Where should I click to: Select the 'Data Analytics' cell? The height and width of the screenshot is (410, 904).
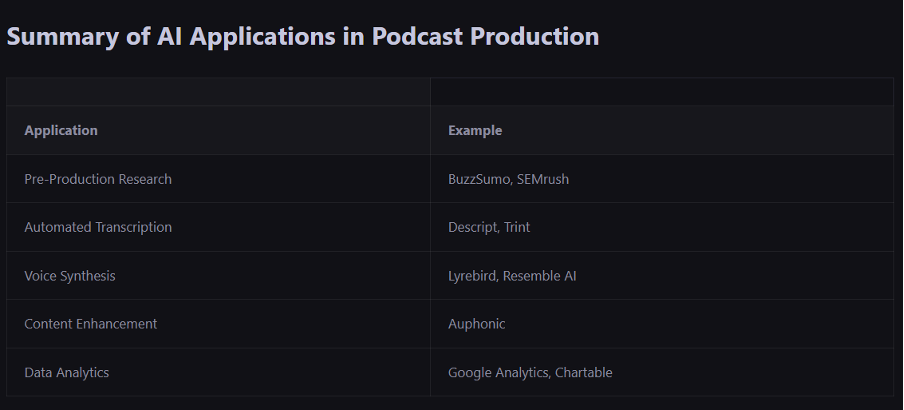(219, 373)
